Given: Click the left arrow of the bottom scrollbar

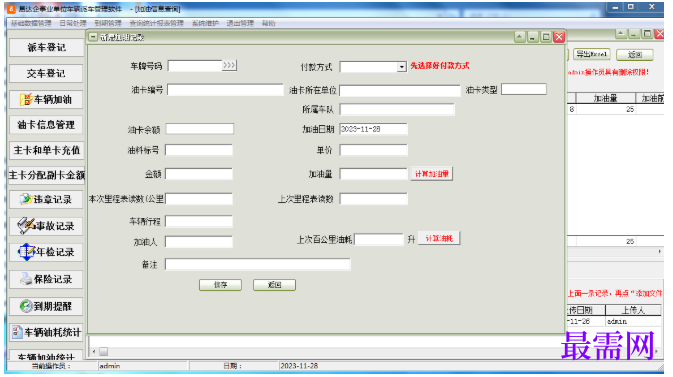Looking at the screenshot, I should pos(94,352).
